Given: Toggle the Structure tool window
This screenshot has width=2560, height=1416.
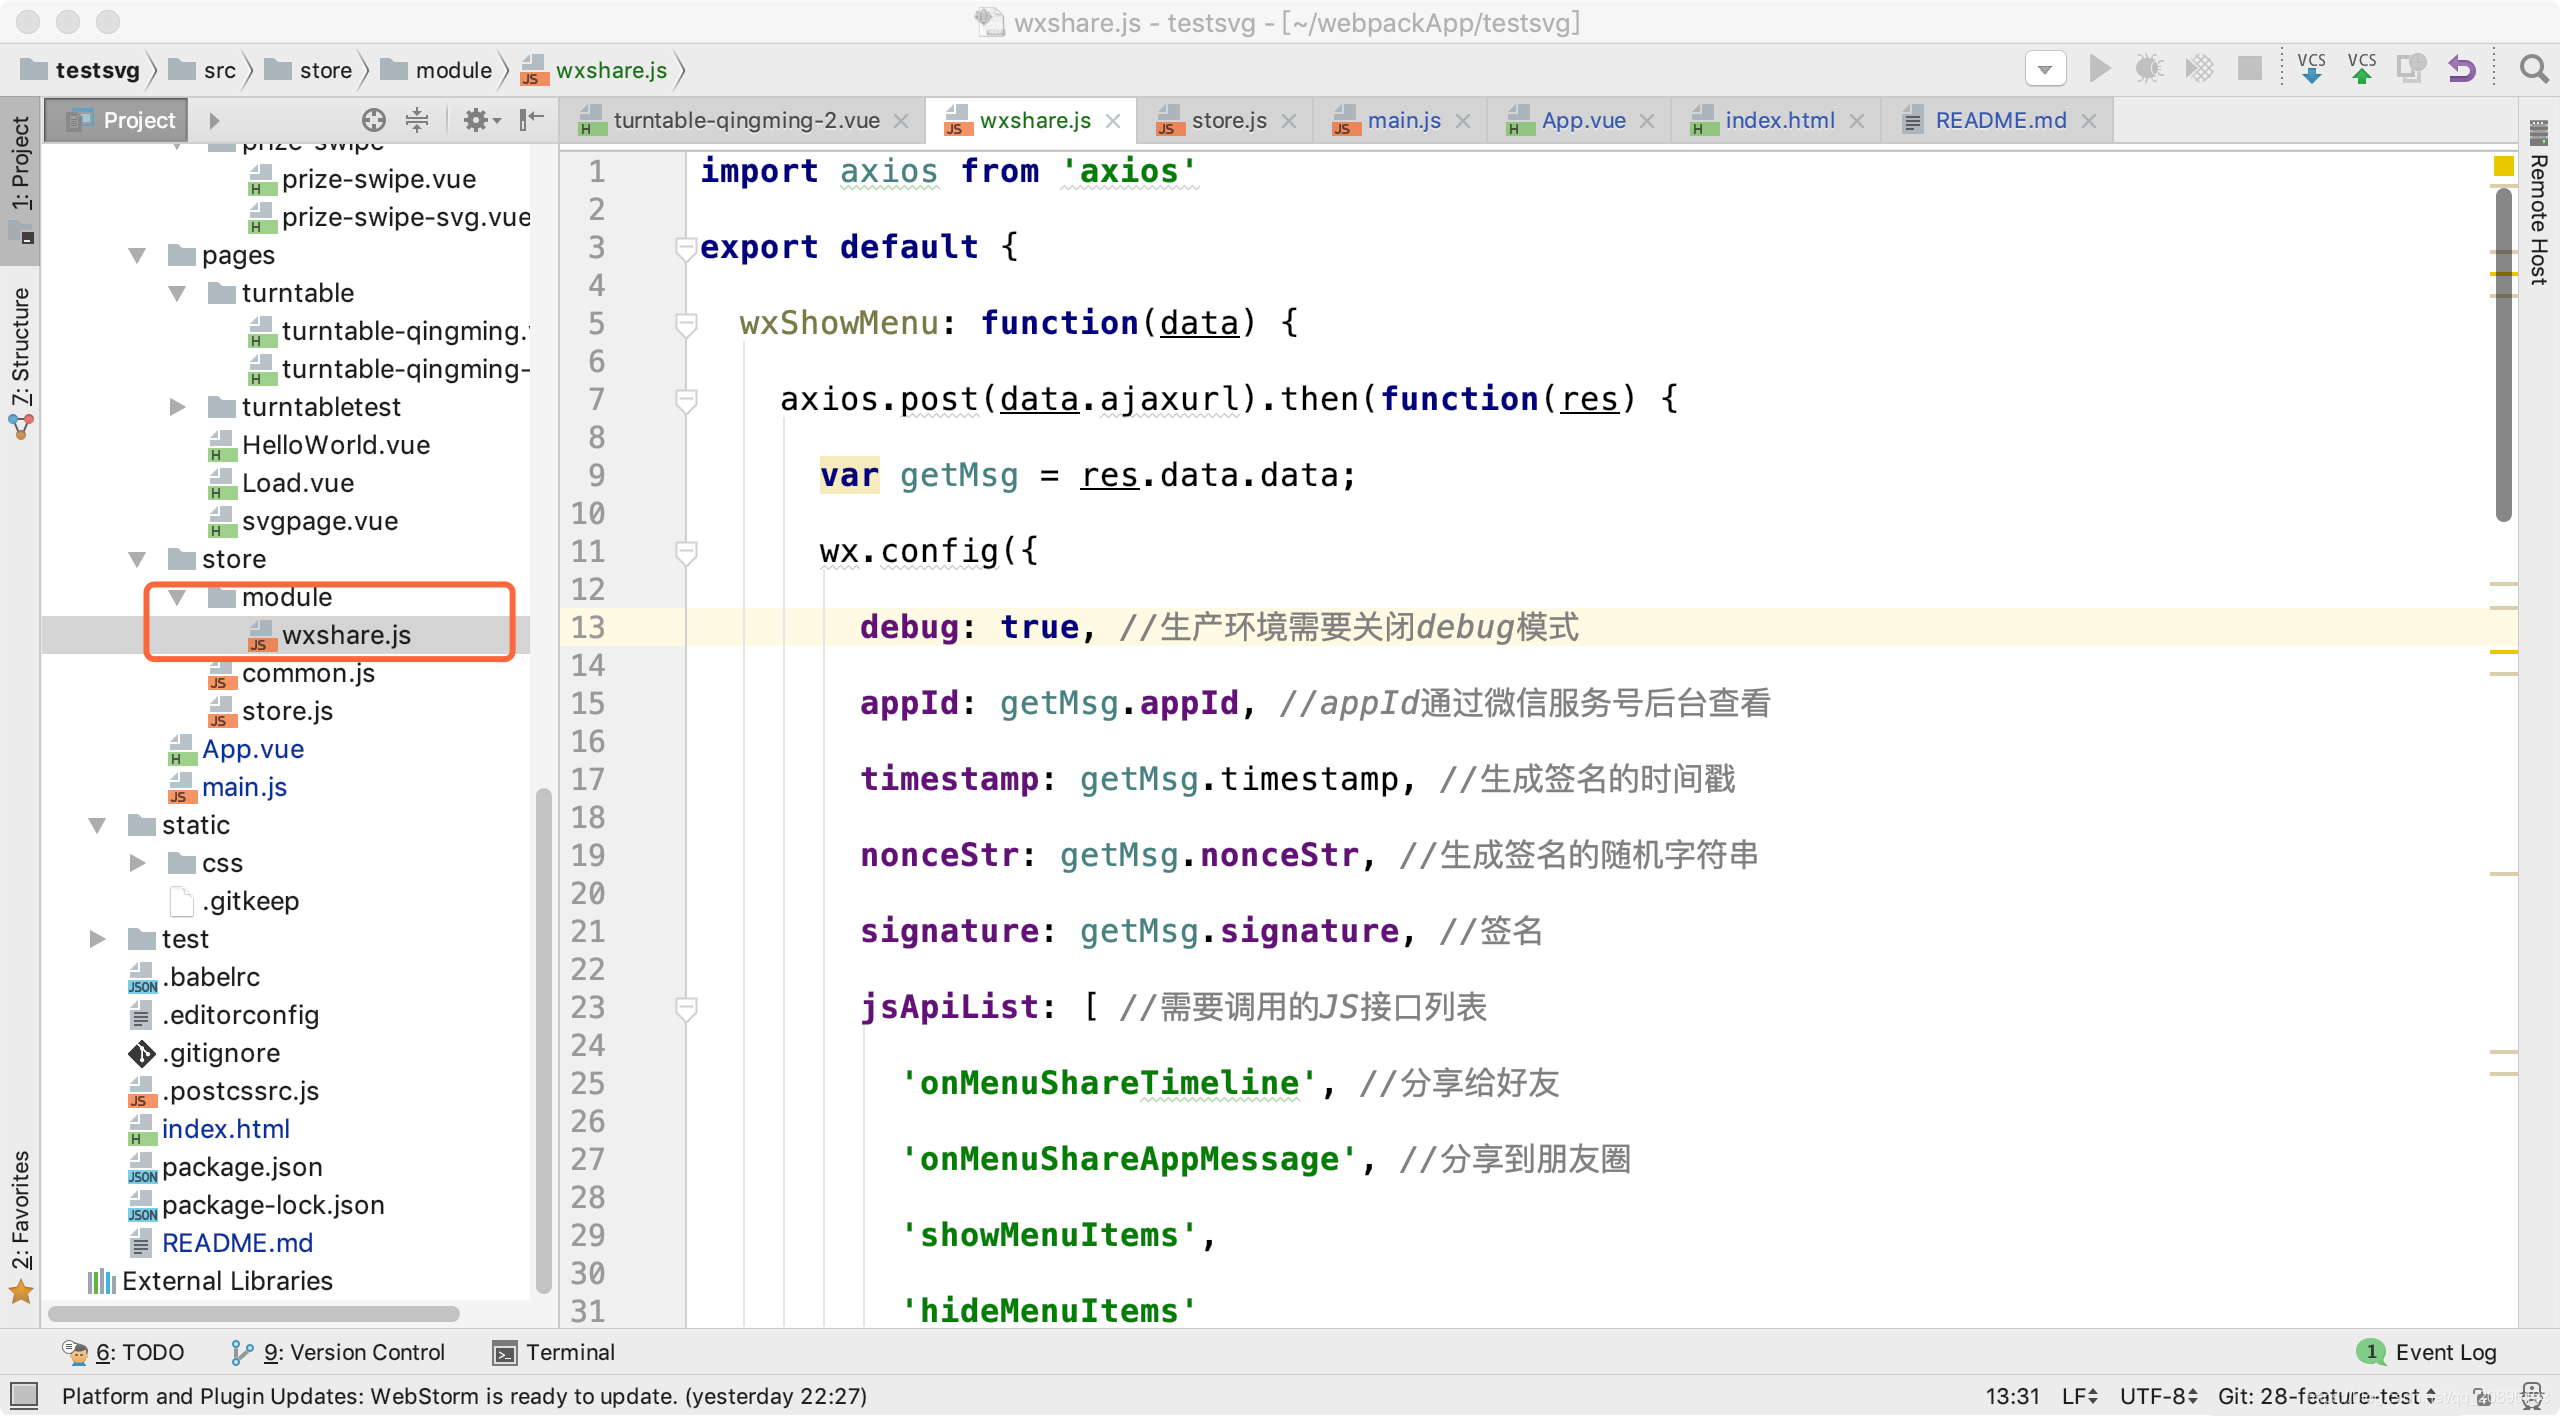Looking at the screenshot, I should 20,350.
